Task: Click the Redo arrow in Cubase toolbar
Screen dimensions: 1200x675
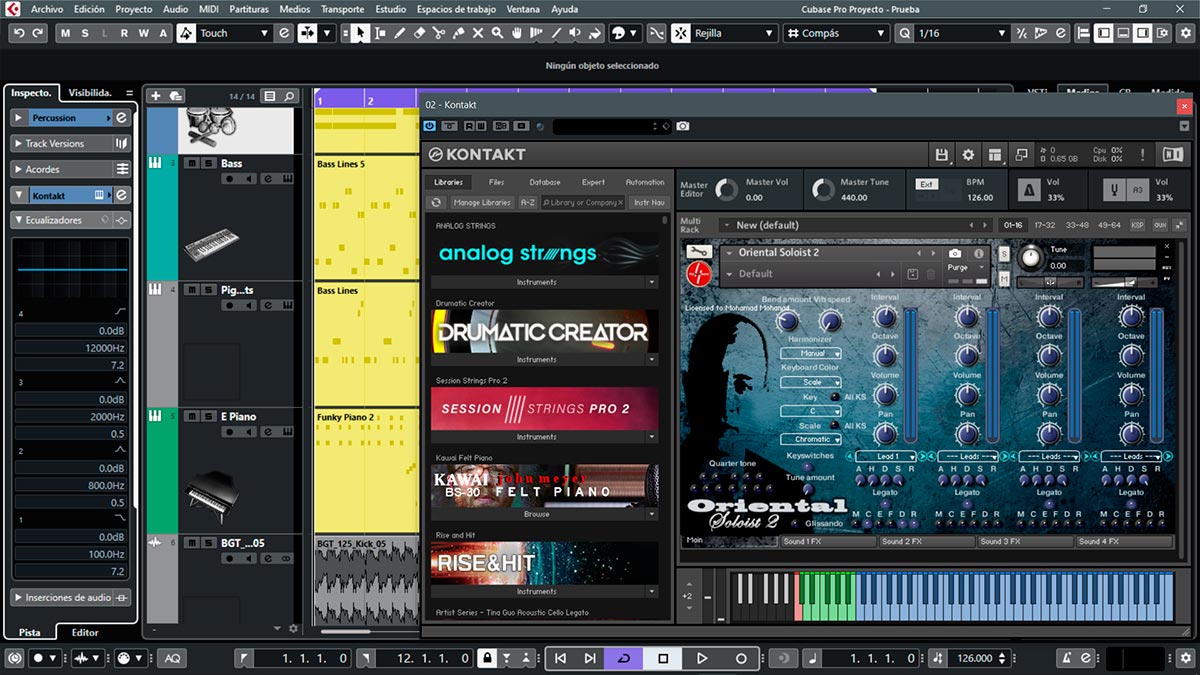Action: click(x=38, y=33)
